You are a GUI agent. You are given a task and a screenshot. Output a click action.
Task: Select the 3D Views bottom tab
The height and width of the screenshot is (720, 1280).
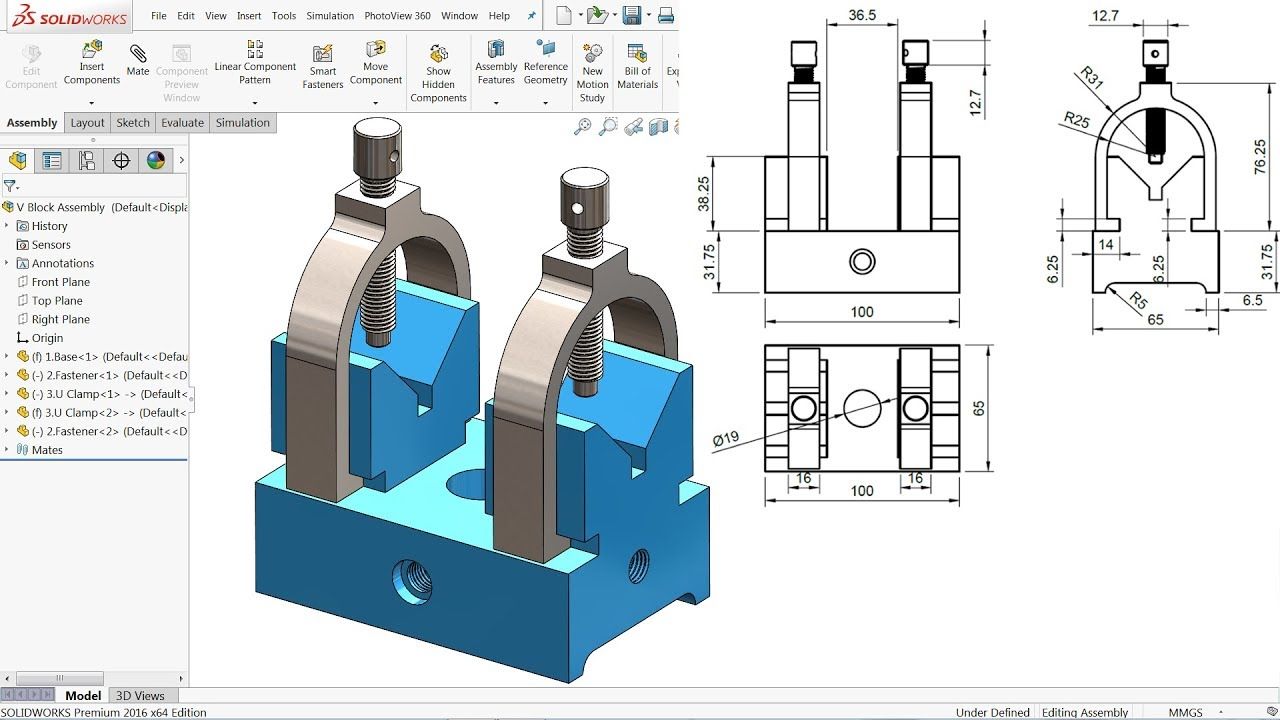pyautogui.click(x=140, y=696)
